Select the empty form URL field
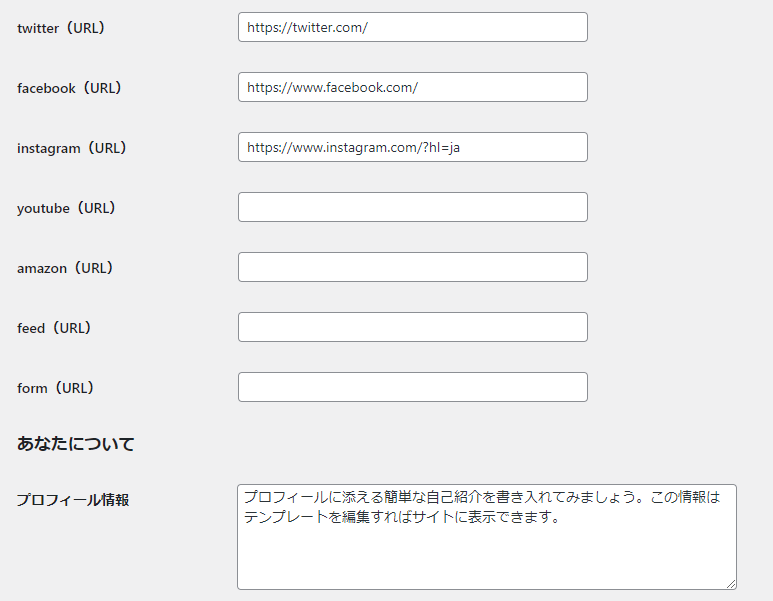The image size is (773, 601). 413,387
